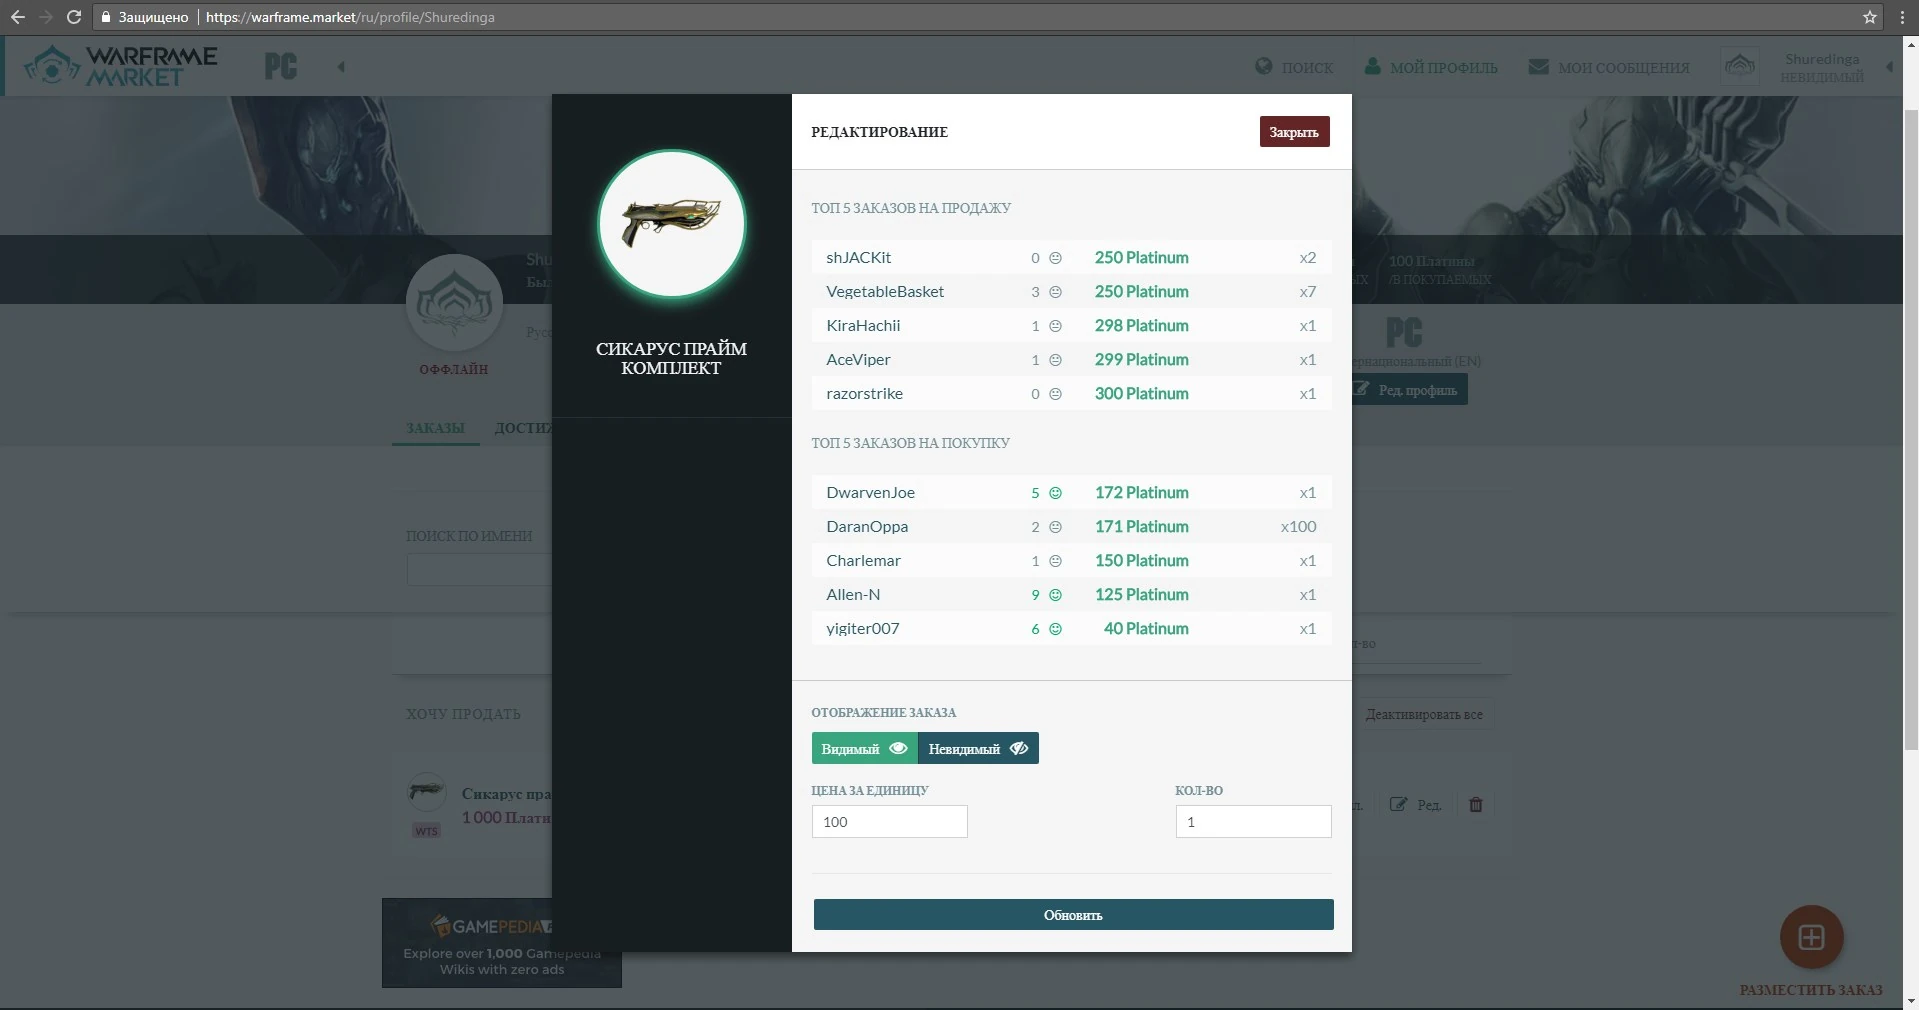This screenshot has height=1010, width=1919.
Task: Open МОИ СООБЩЕНИЯ in the top navigation
Action: pyautogui.click(x=1609, y=67)
